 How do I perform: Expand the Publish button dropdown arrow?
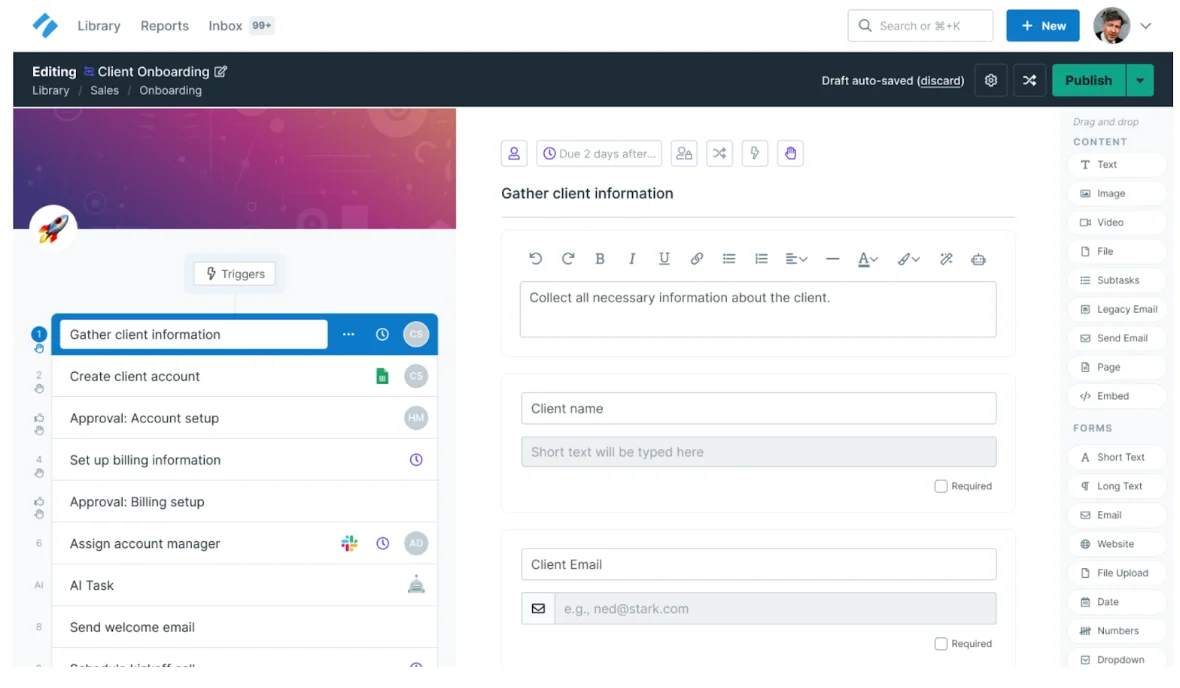point(1140,80)
